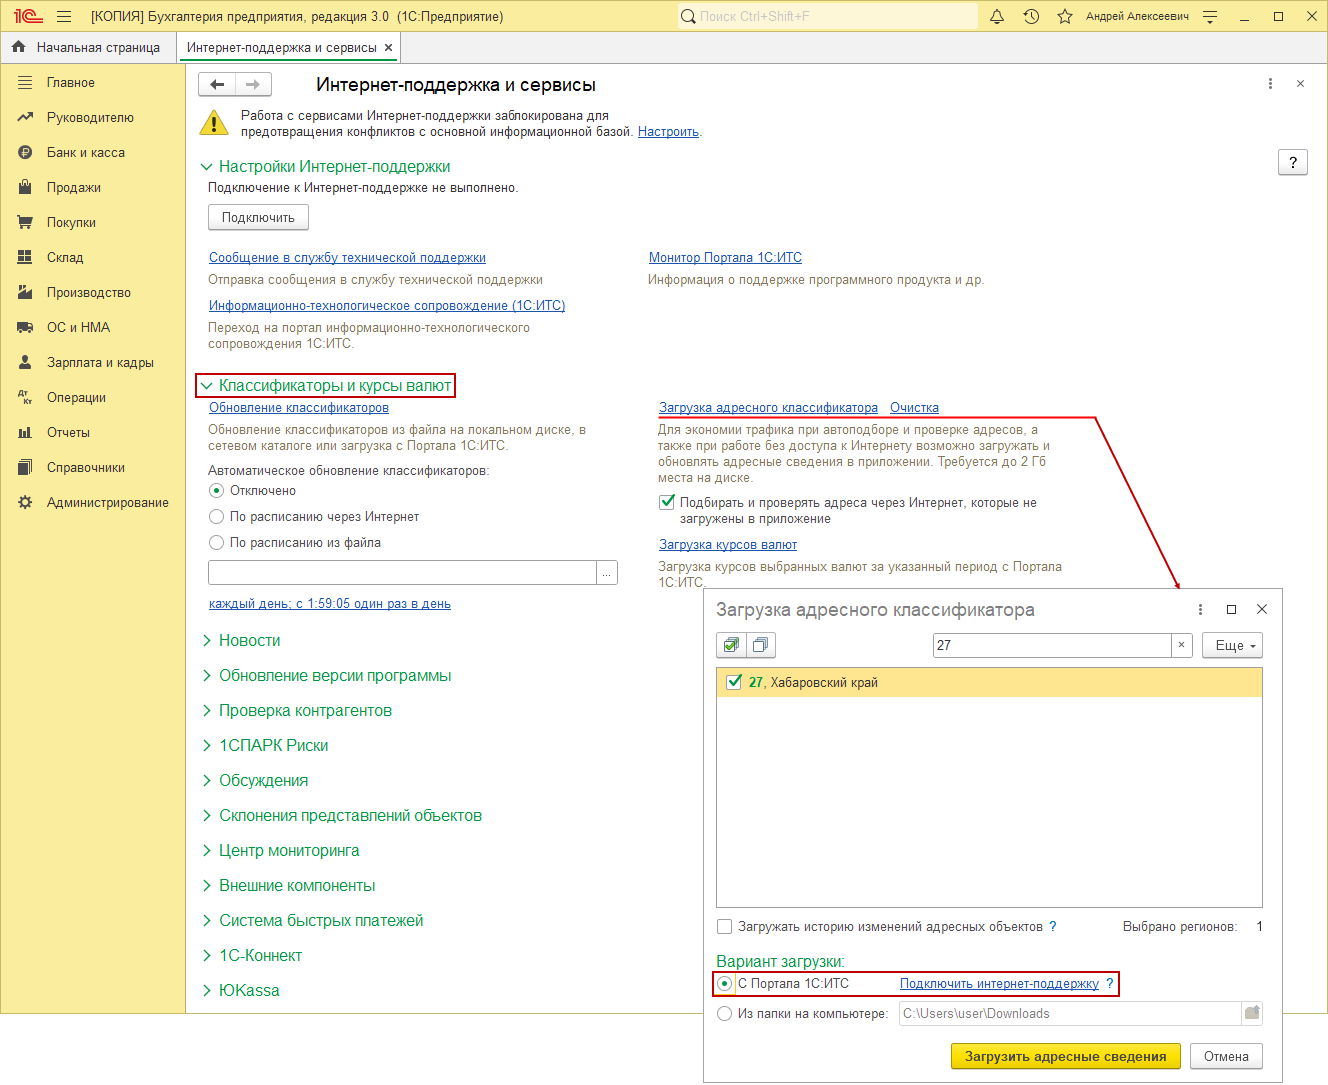The height and width of the screenshot is (1085, 1328).
Task: Open notifications bell icon
Action: tap(997, 16)
